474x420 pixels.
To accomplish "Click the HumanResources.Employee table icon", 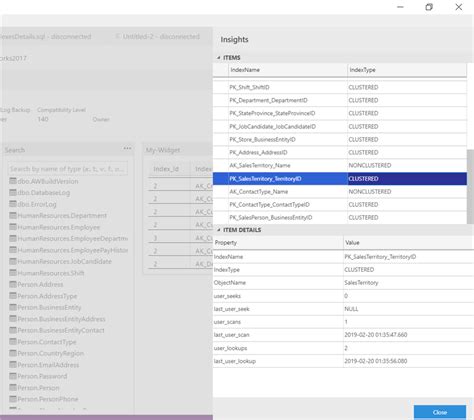I will [13, 227].
